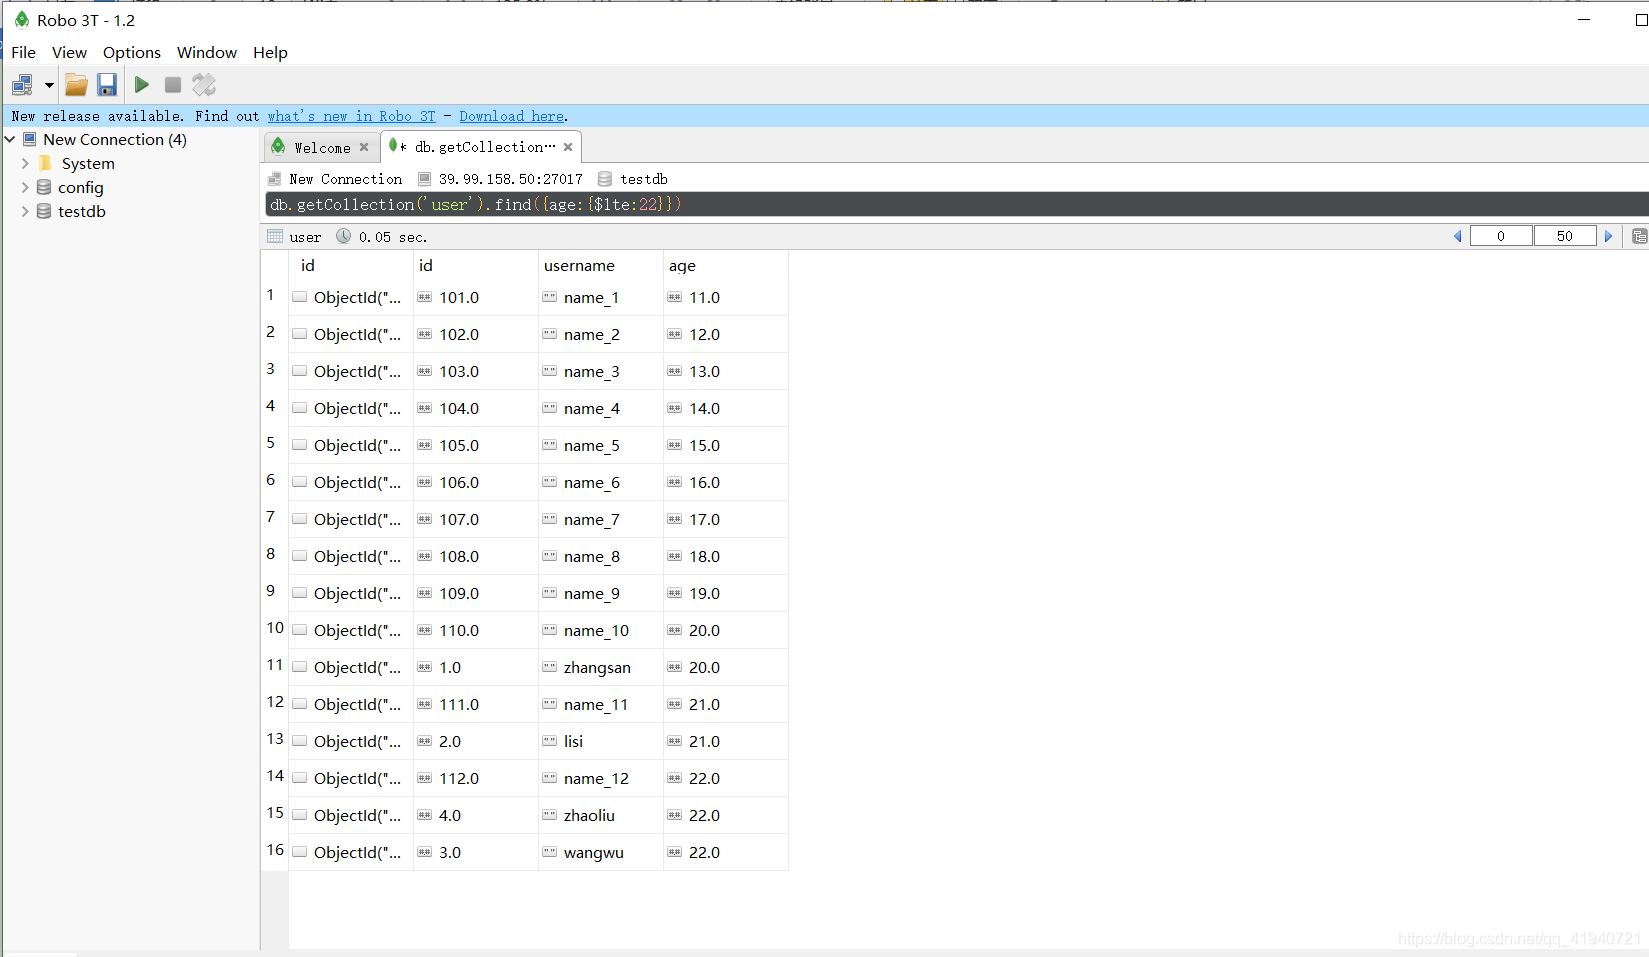
Task: Select the name_8 username cell
Action: [x=601, y=556]
